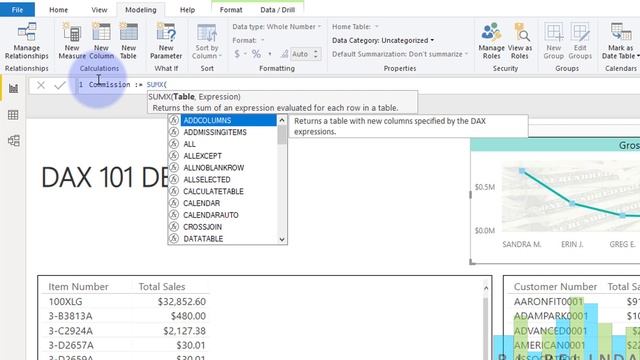Viewport: 640px width, 360px height.
Task: Open the Format tab
Action: [231, 9]
